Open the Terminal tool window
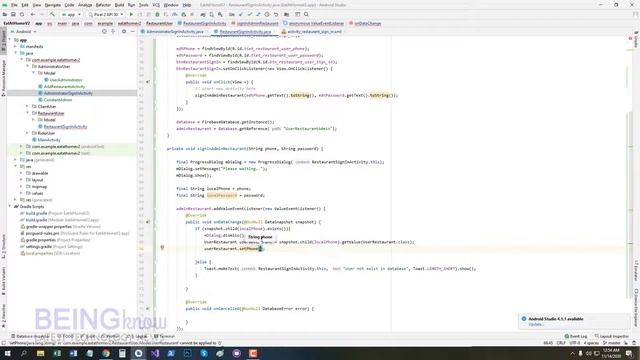640x360 pixels. point(164,336)
